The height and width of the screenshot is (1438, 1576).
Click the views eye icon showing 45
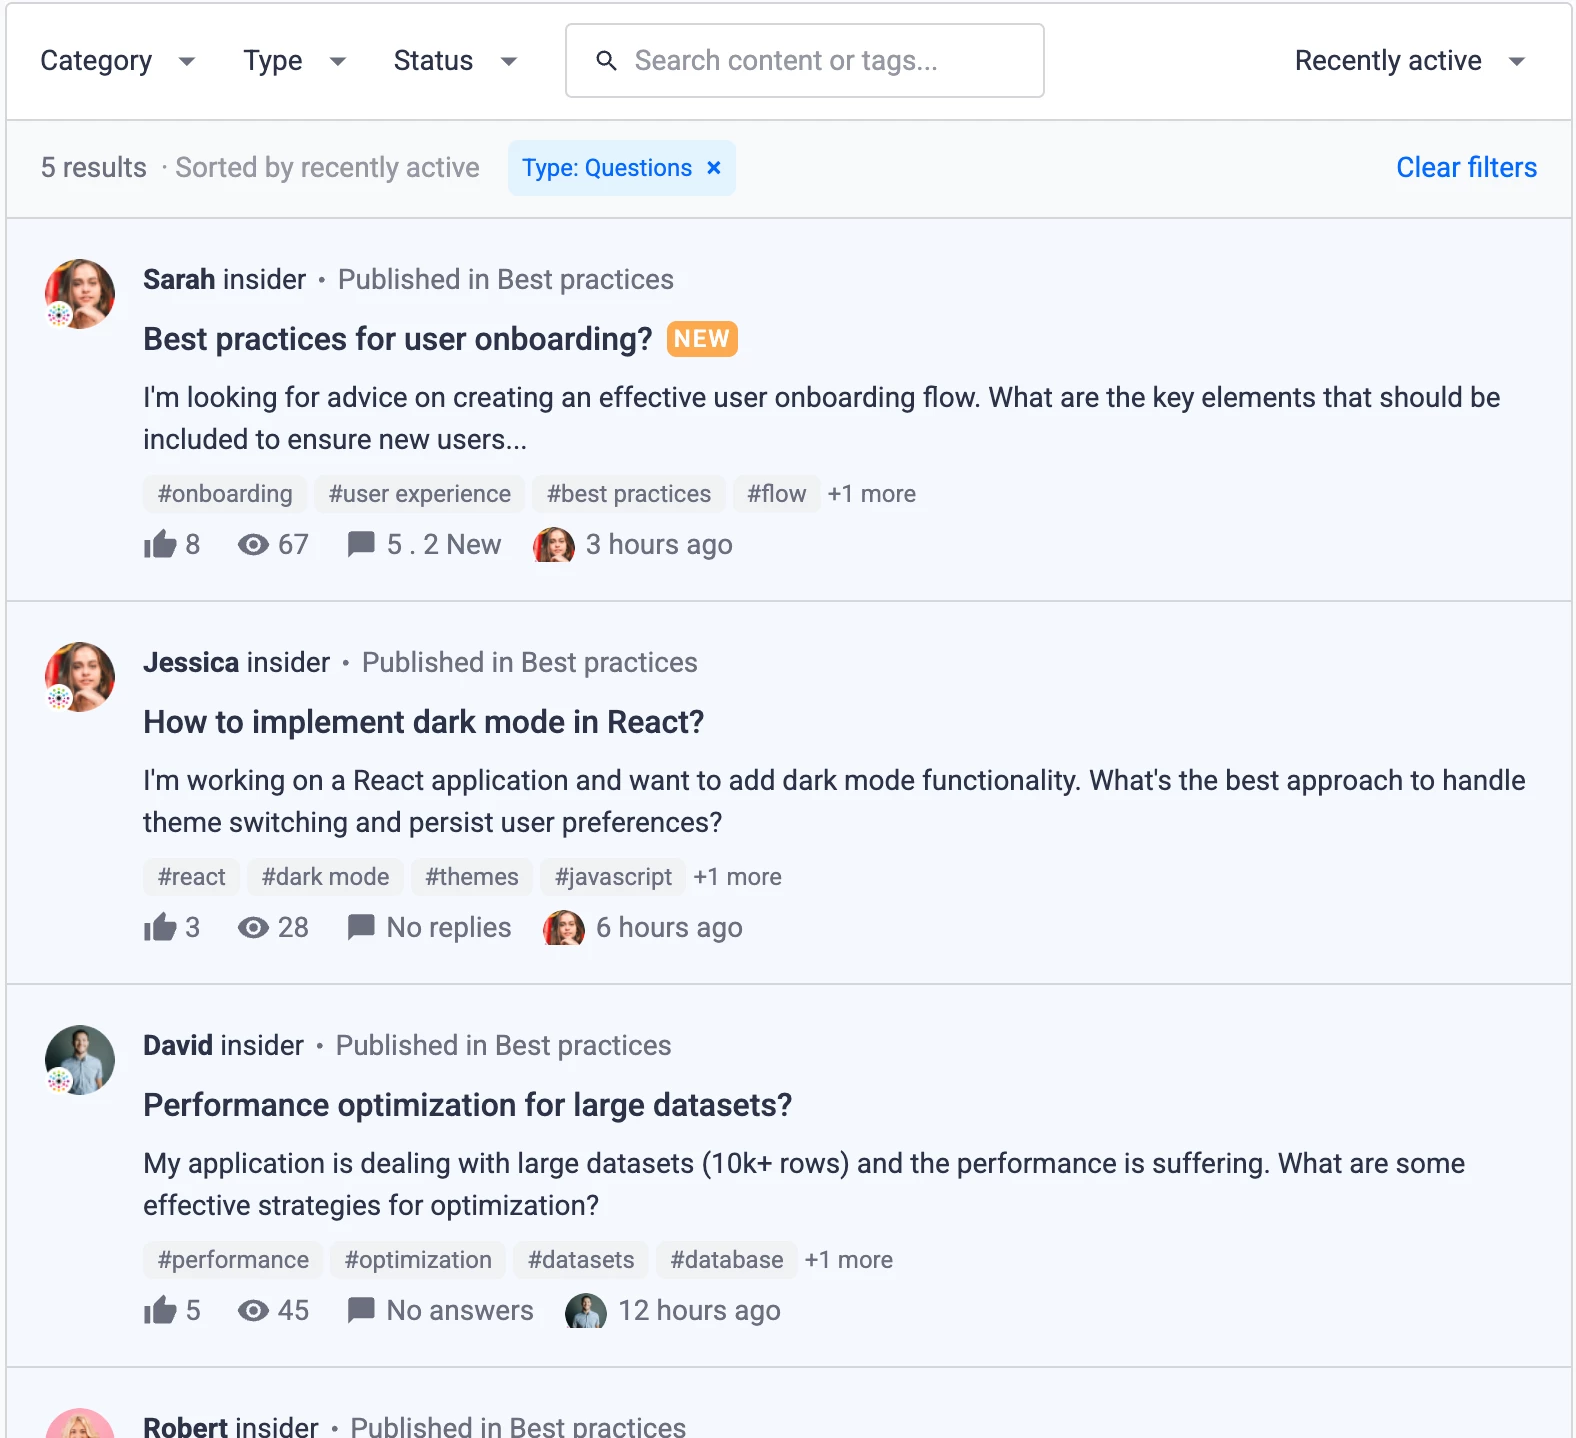point(253,1311)
